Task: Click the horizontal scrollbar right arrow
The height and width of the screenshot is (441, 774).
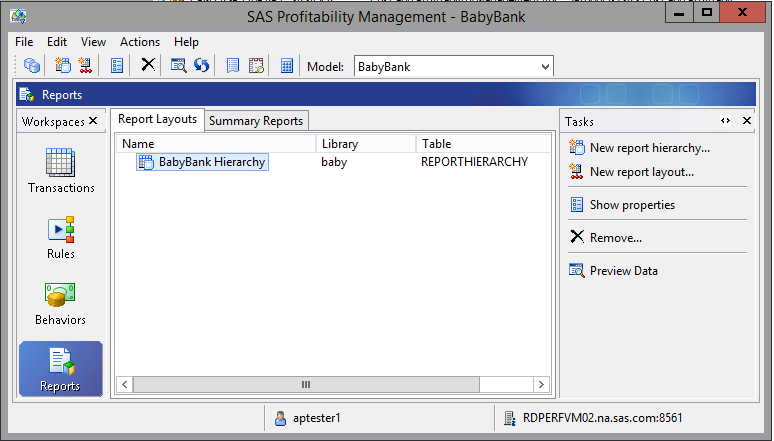Action: point(541,384)
